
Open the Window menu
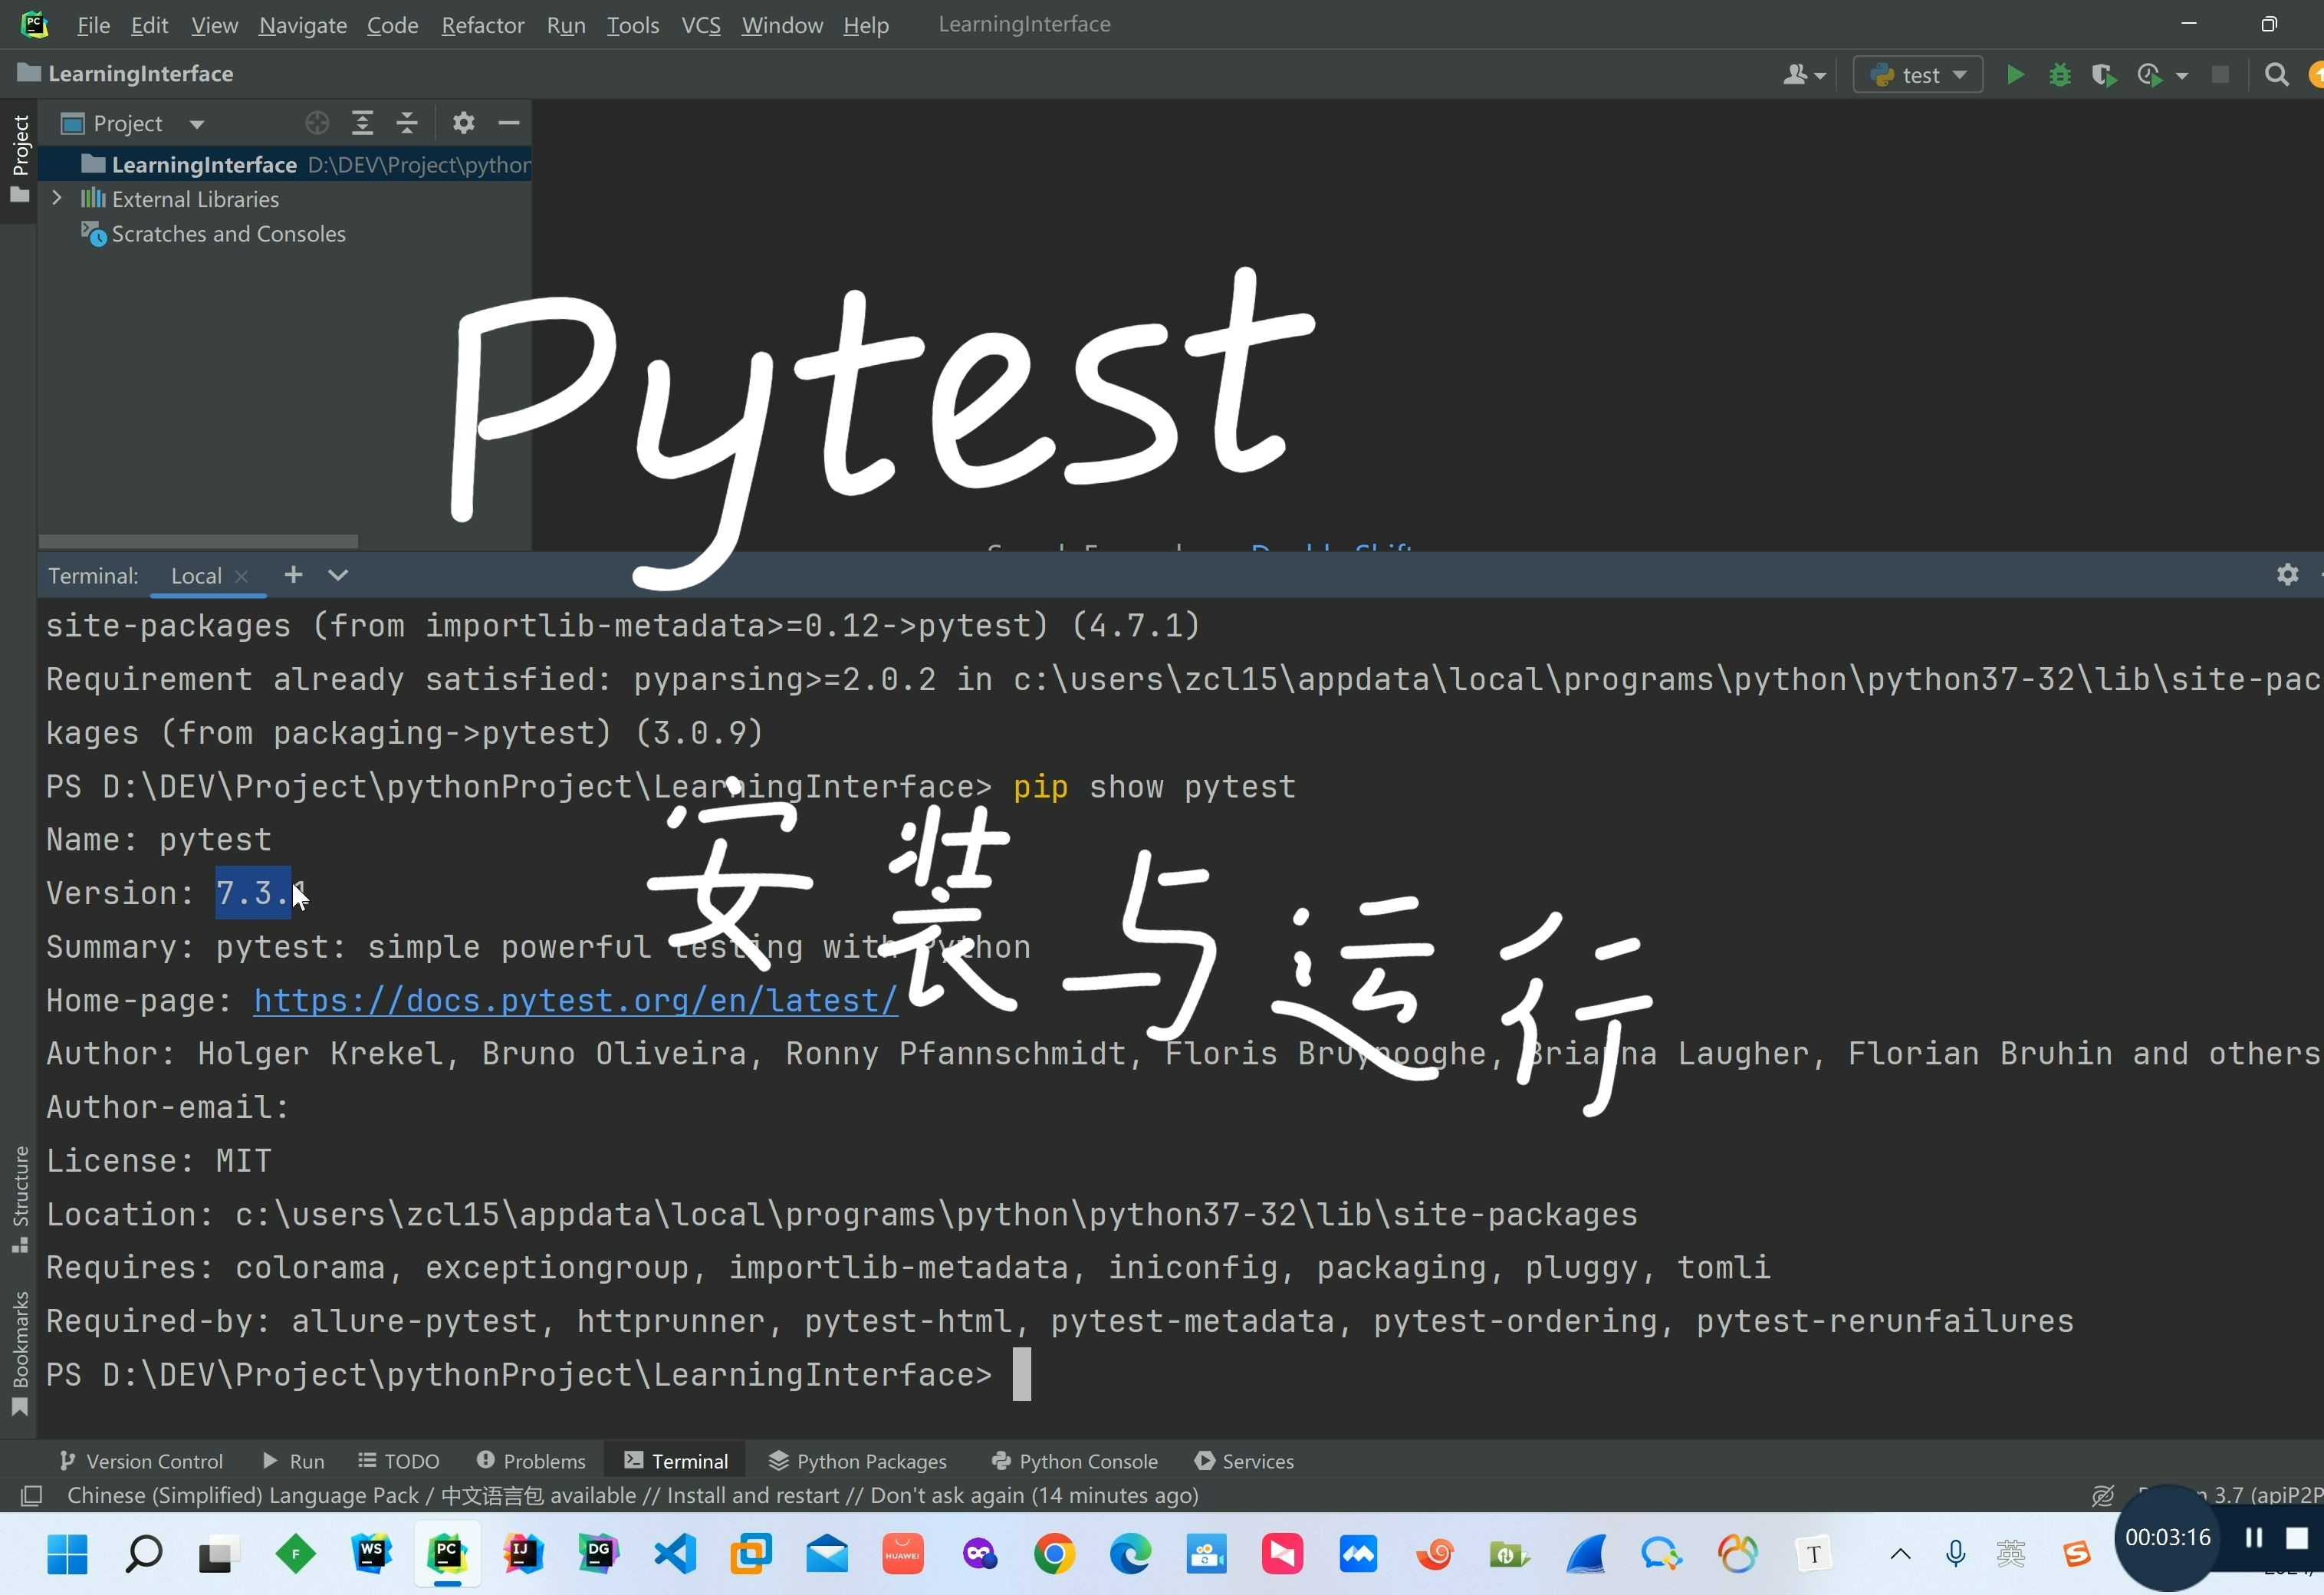click(x=782, y=25)
